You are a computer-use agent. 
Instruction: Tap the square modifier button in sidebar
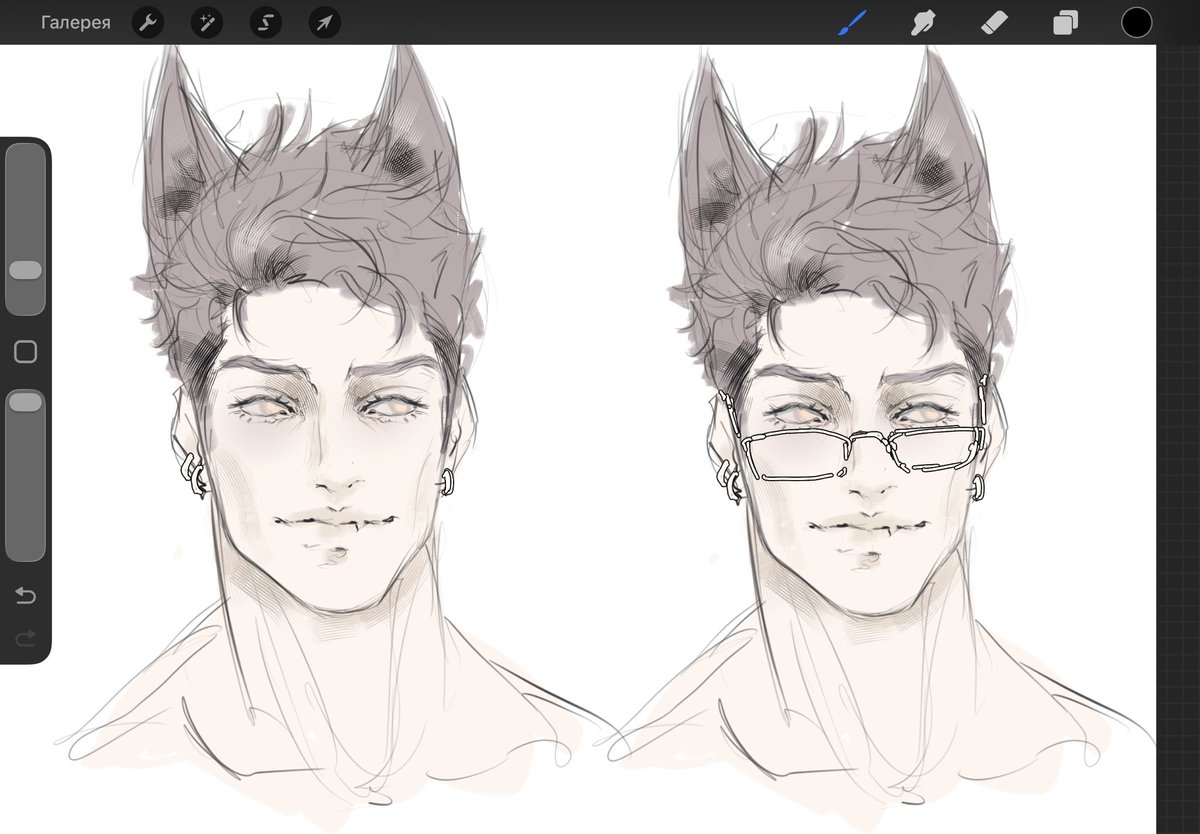25,352
